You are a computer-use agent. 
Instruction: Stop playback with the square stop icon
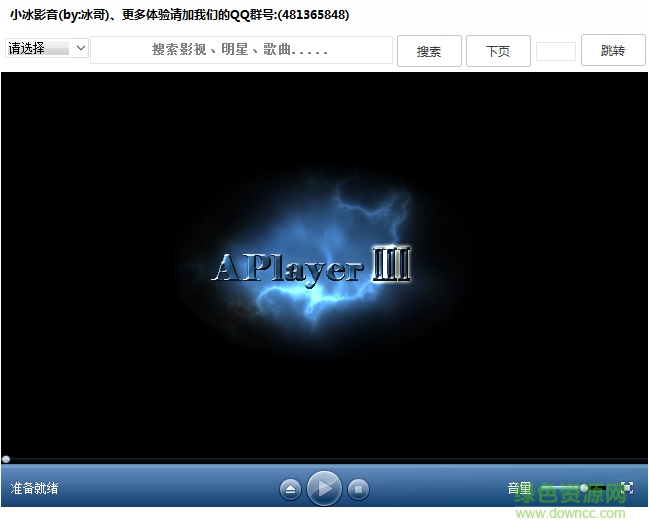pyautogui.click(x=358, y=489)
